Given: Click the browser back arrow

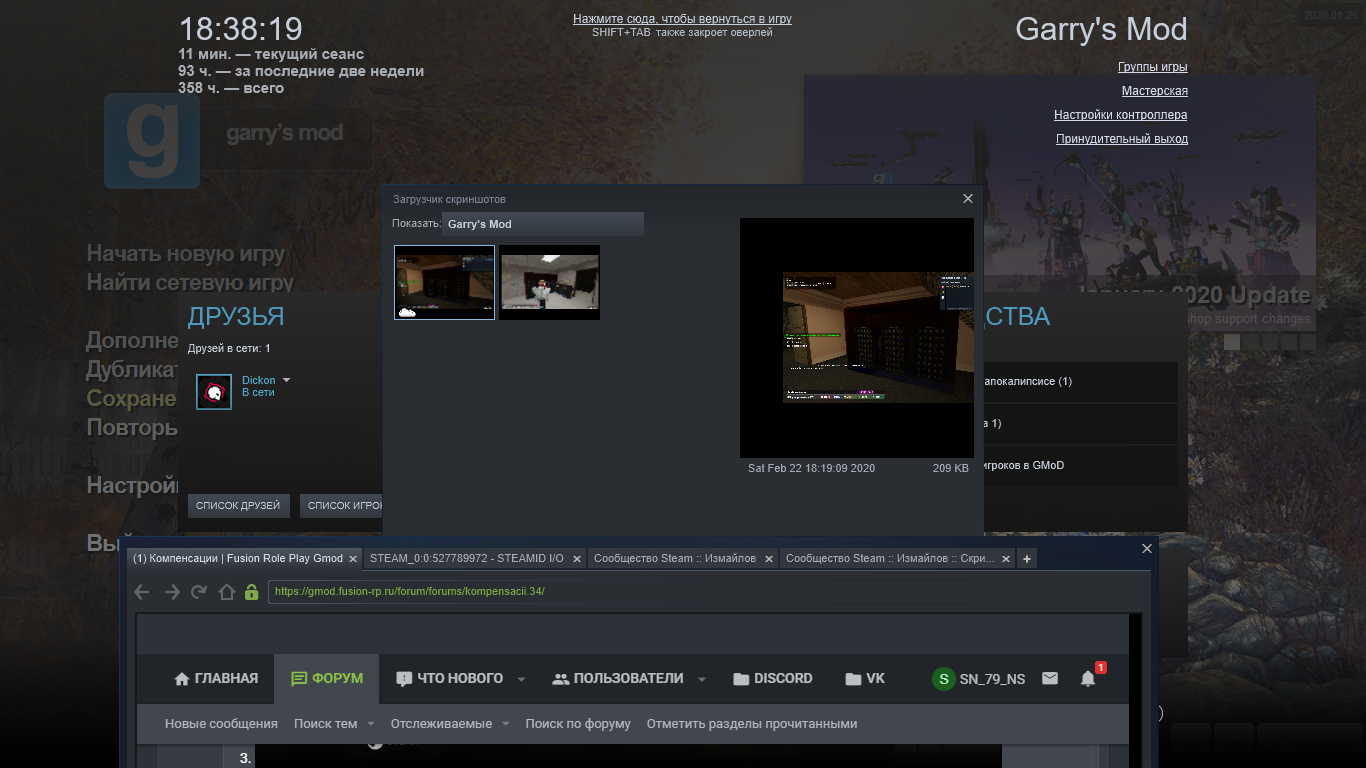Looking at the screenshot, I should coord(142,592).
